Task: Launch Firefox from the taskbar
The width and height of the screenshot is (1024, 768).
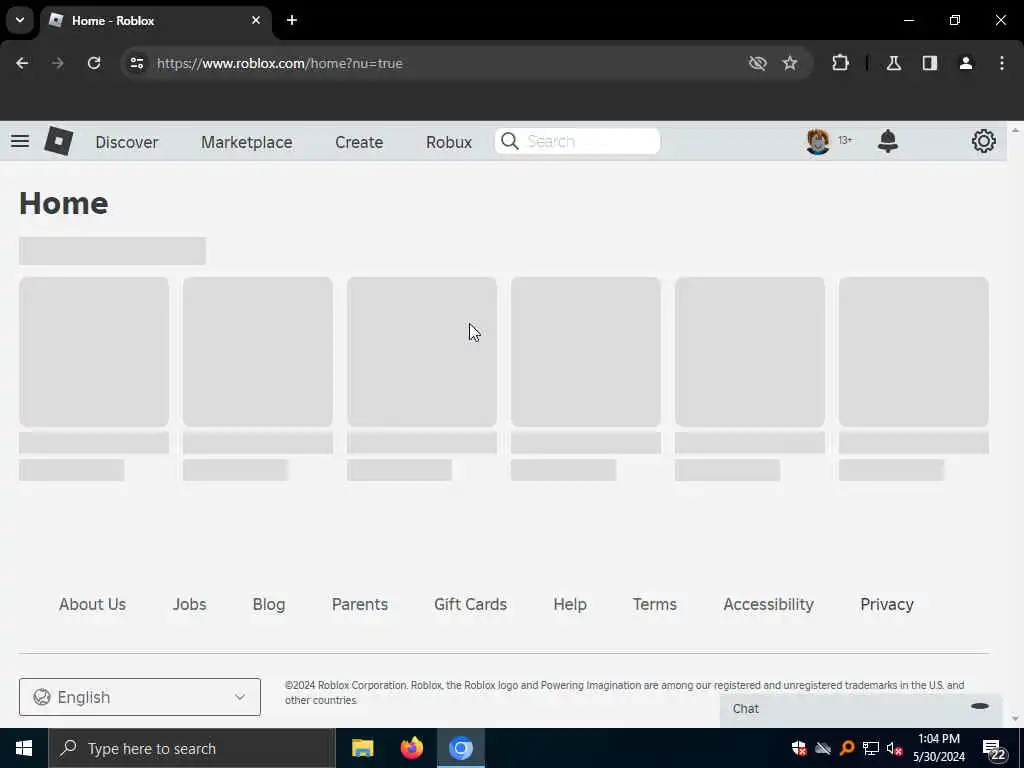Action: pyautogui.click(x=411, y=748)
